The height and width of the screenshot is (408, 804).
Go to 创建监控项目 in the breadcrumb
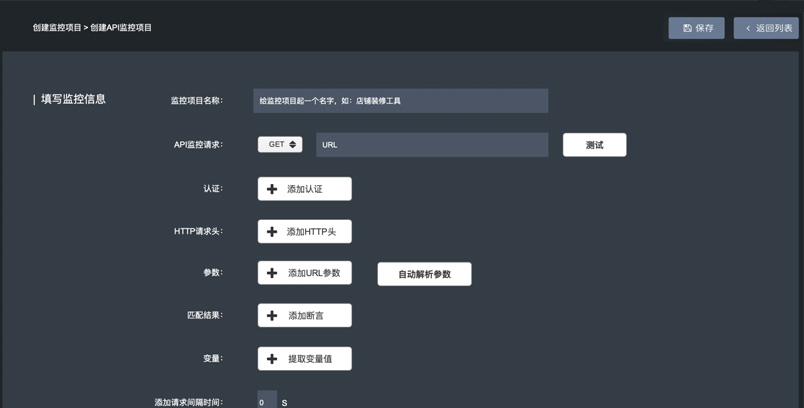tap(57, 28)
